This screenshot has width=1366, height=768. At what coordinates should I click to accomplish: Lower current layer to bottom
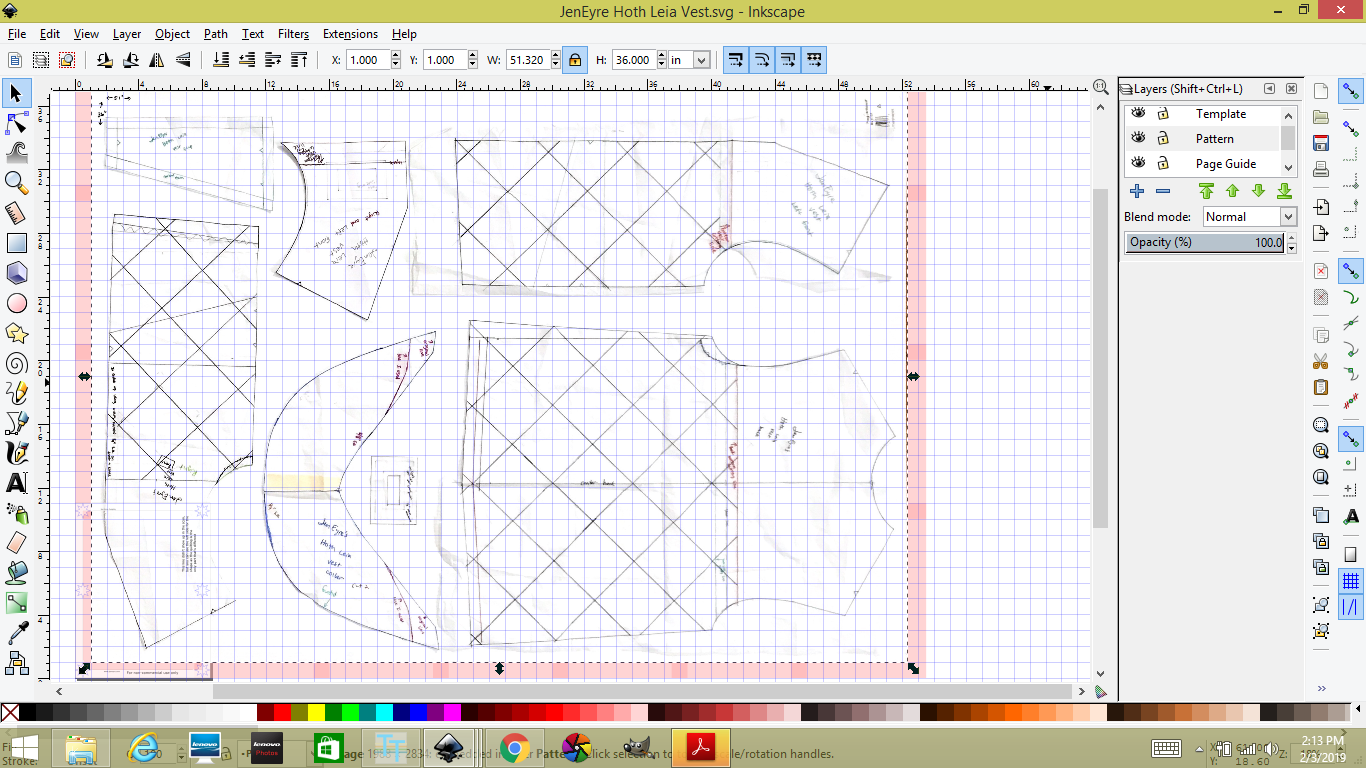1284,191
